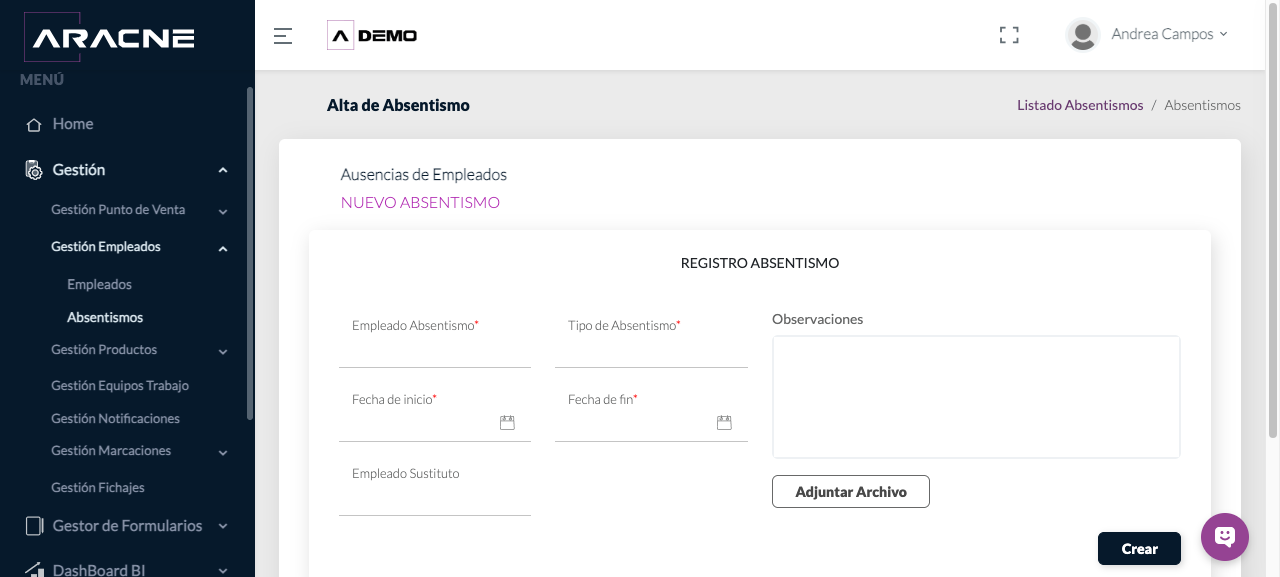Click the Gestión gear icon
This screenshot has height=577, width=1280.
(x=34, y=170)
